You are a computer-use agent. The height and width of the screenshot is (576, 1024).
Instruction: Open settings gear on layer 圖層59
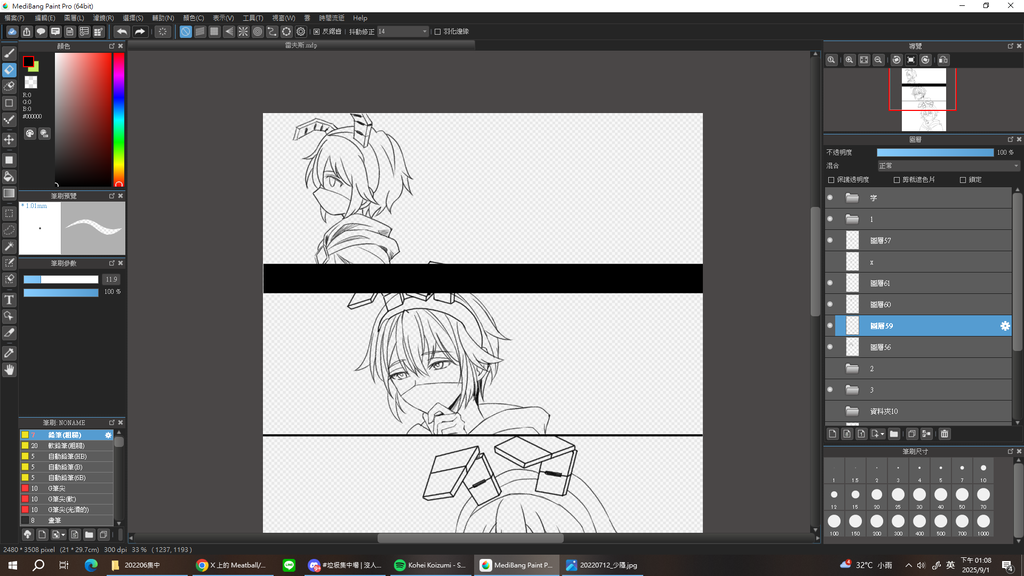pos(1005,326)
